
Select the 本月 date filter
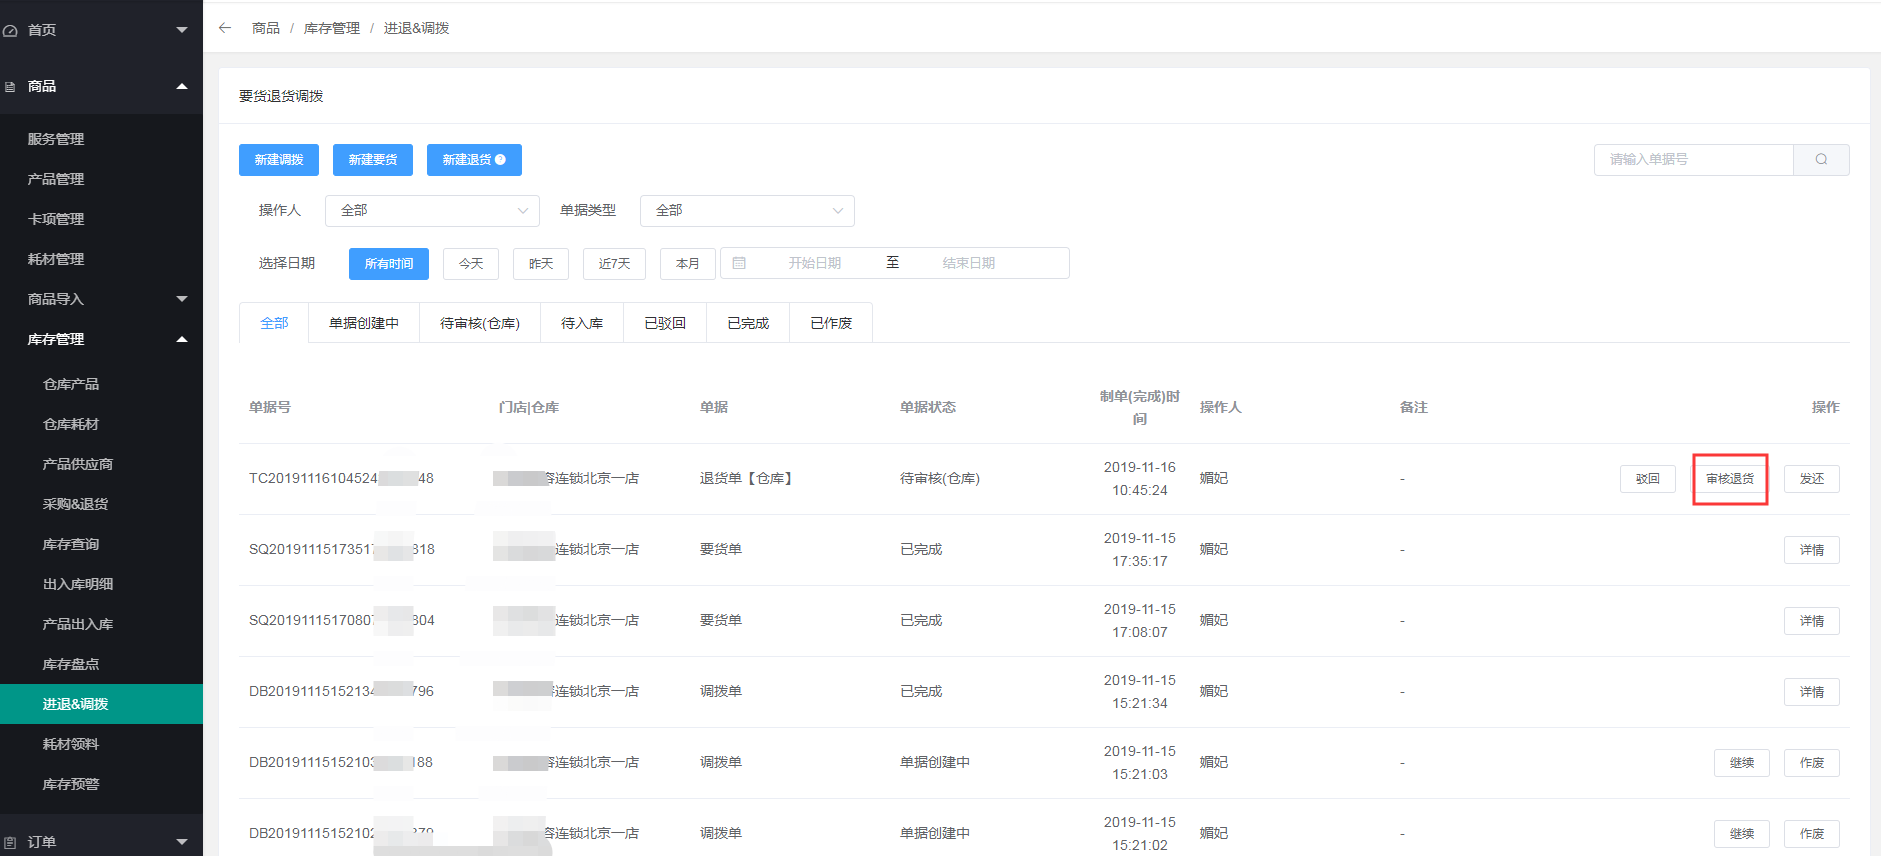(687, 264)
